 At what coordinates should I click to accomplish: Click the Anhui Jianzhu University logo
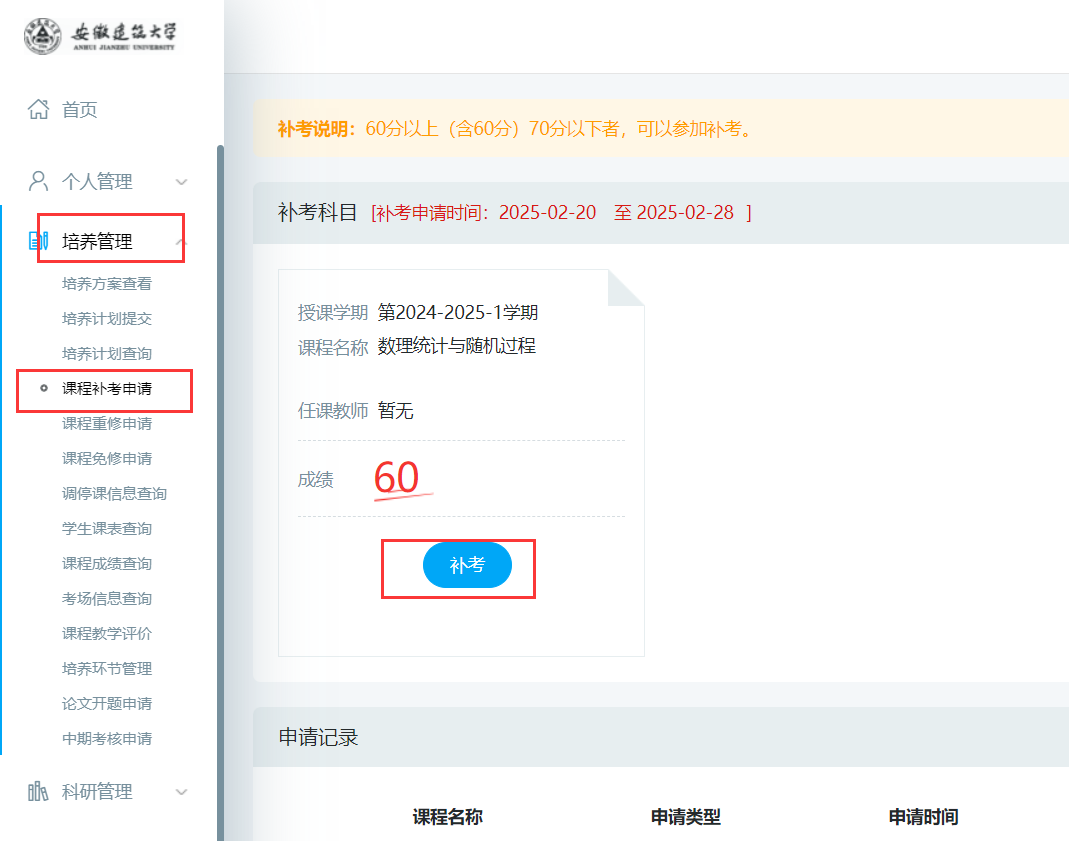pos(100,36)
